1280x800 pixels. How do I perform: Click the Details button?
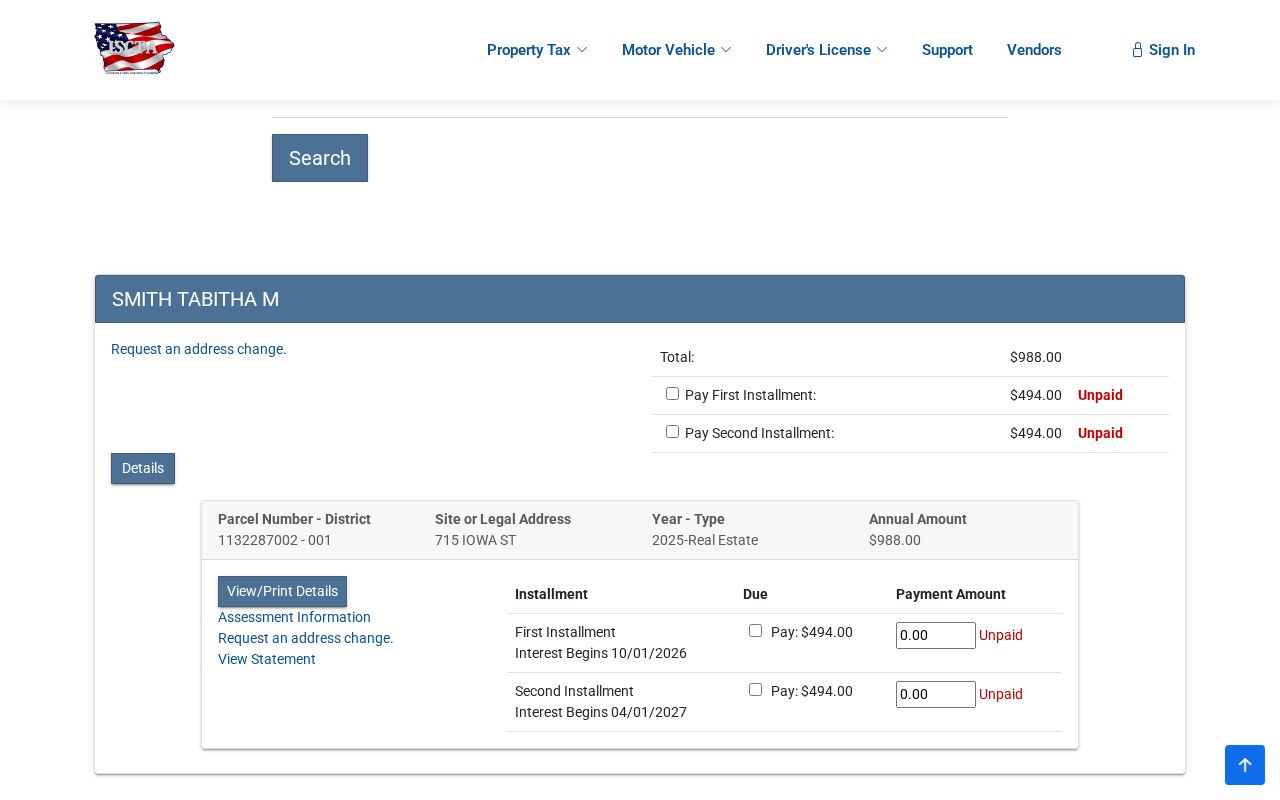(143, 468)
